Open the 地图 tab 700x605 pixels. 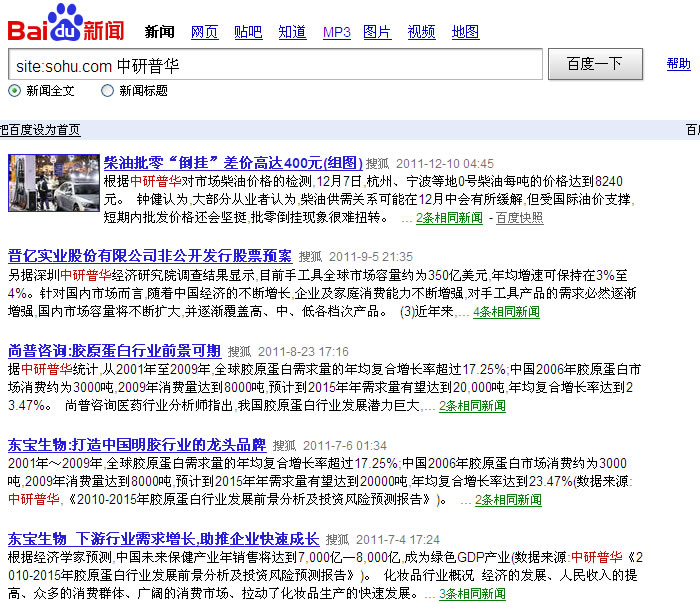[x=465, y=32]
